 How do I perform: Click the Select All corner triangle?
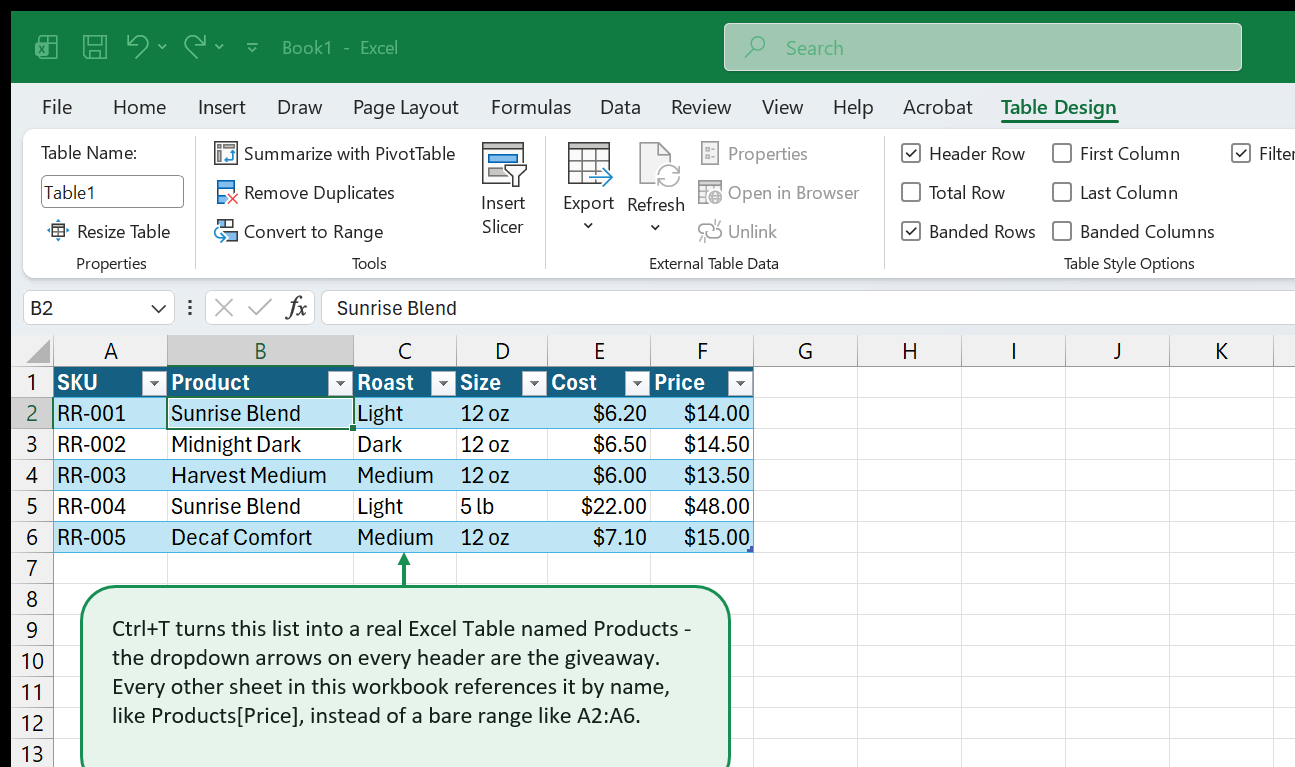pos(38,351)
